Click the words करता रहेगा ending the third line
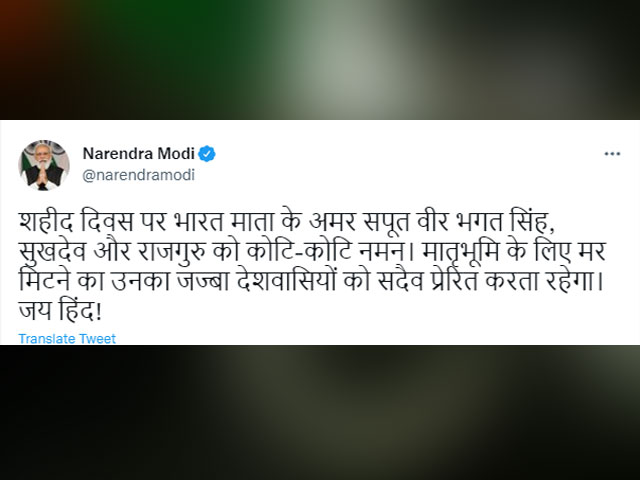The width and height of the screenshot is (640, 480). [x=539, y=282]
